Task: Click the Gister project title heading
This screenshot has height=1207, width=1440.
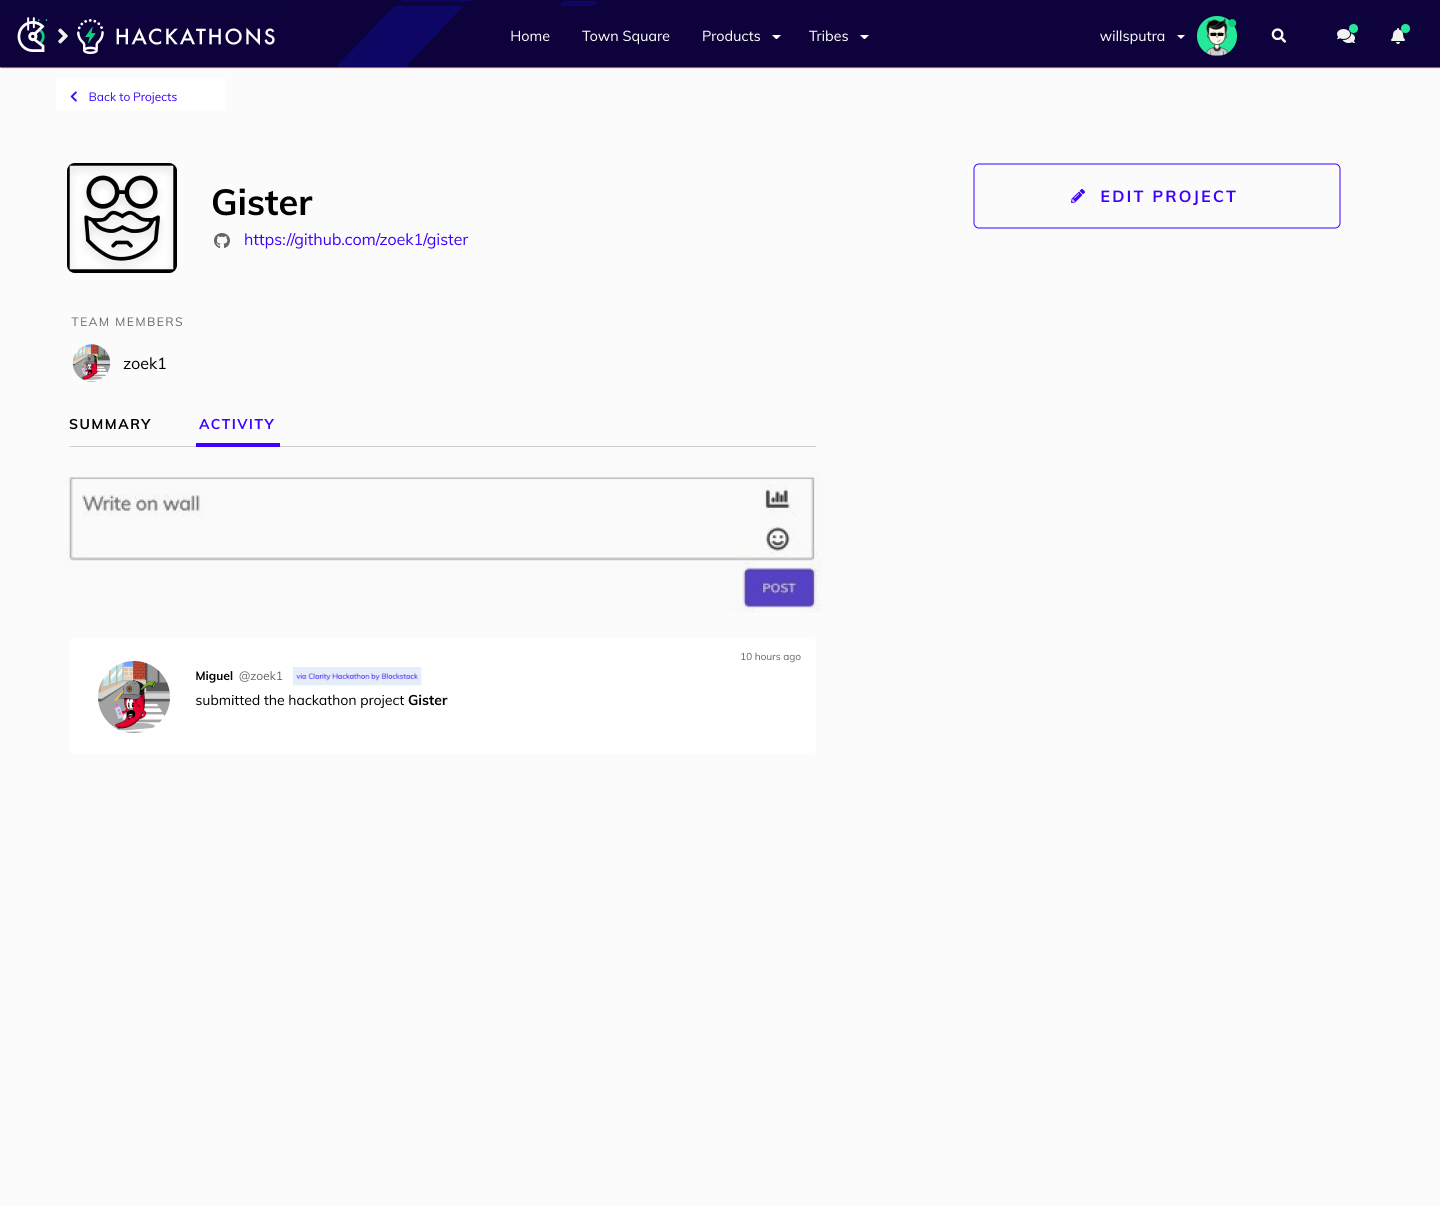Action: coord(262,203)
